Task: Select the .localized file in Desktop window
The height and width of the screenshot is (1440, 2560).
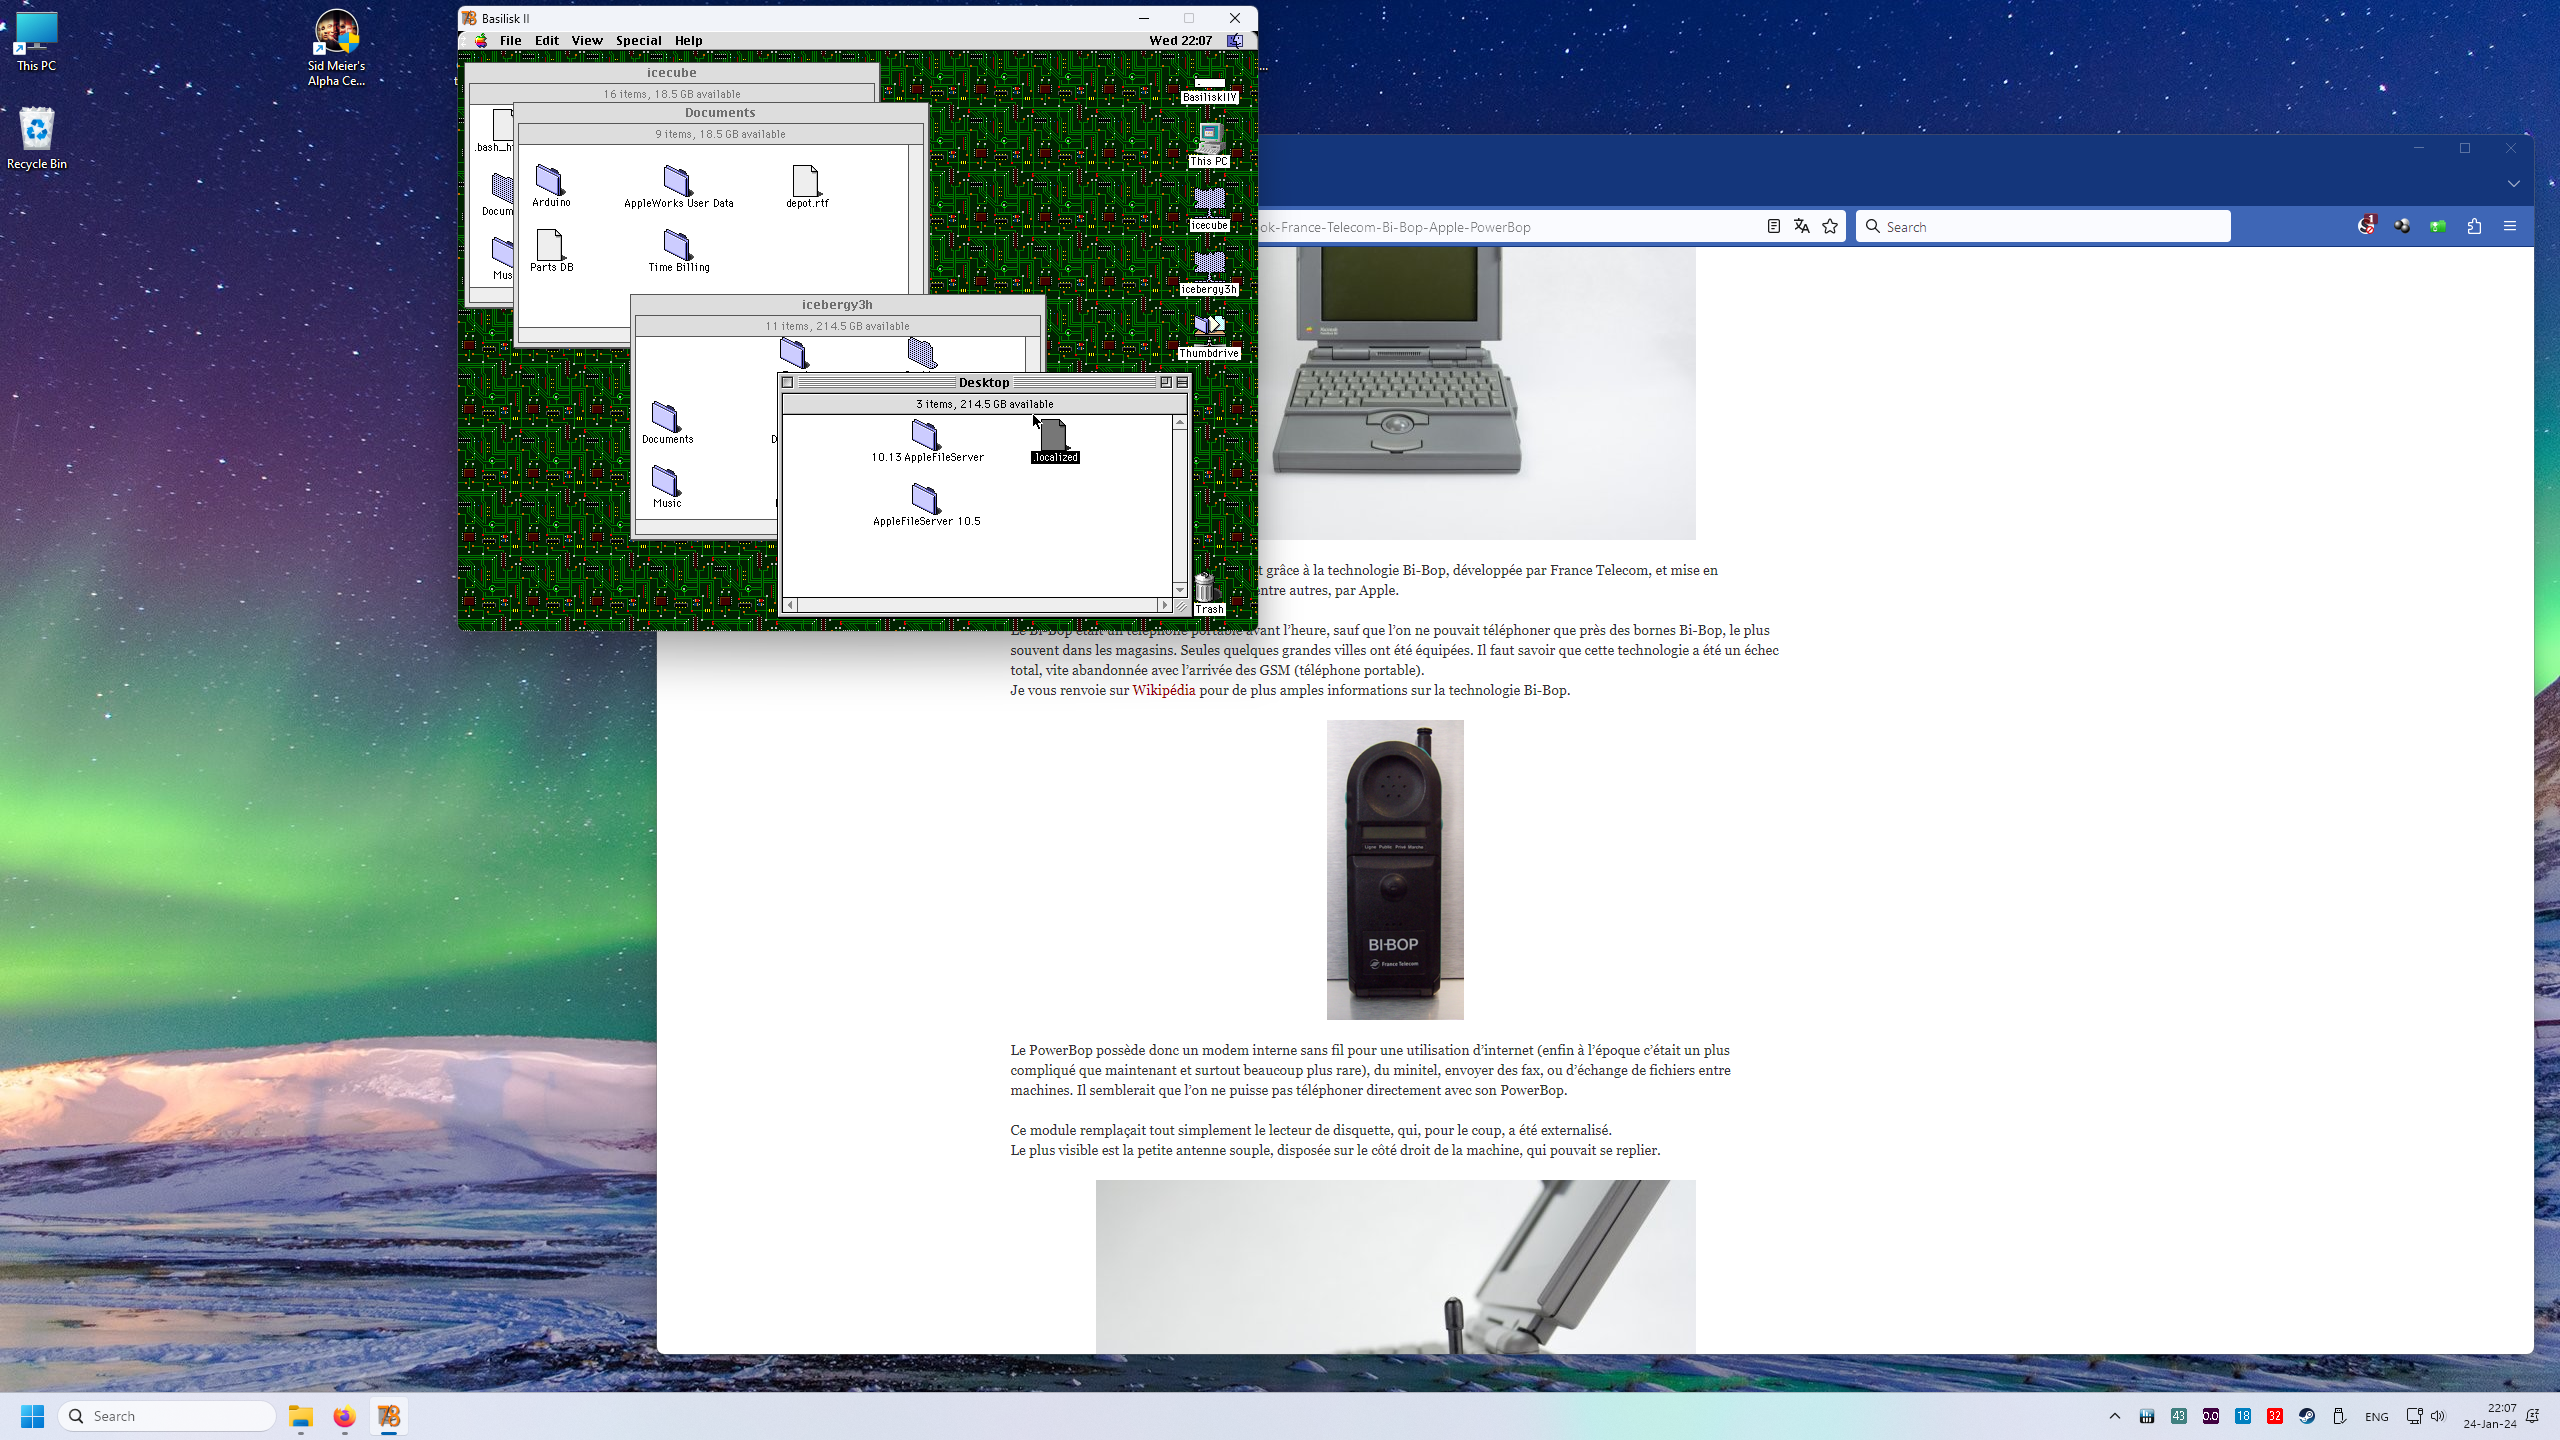Action: (x=1054, y=441)
